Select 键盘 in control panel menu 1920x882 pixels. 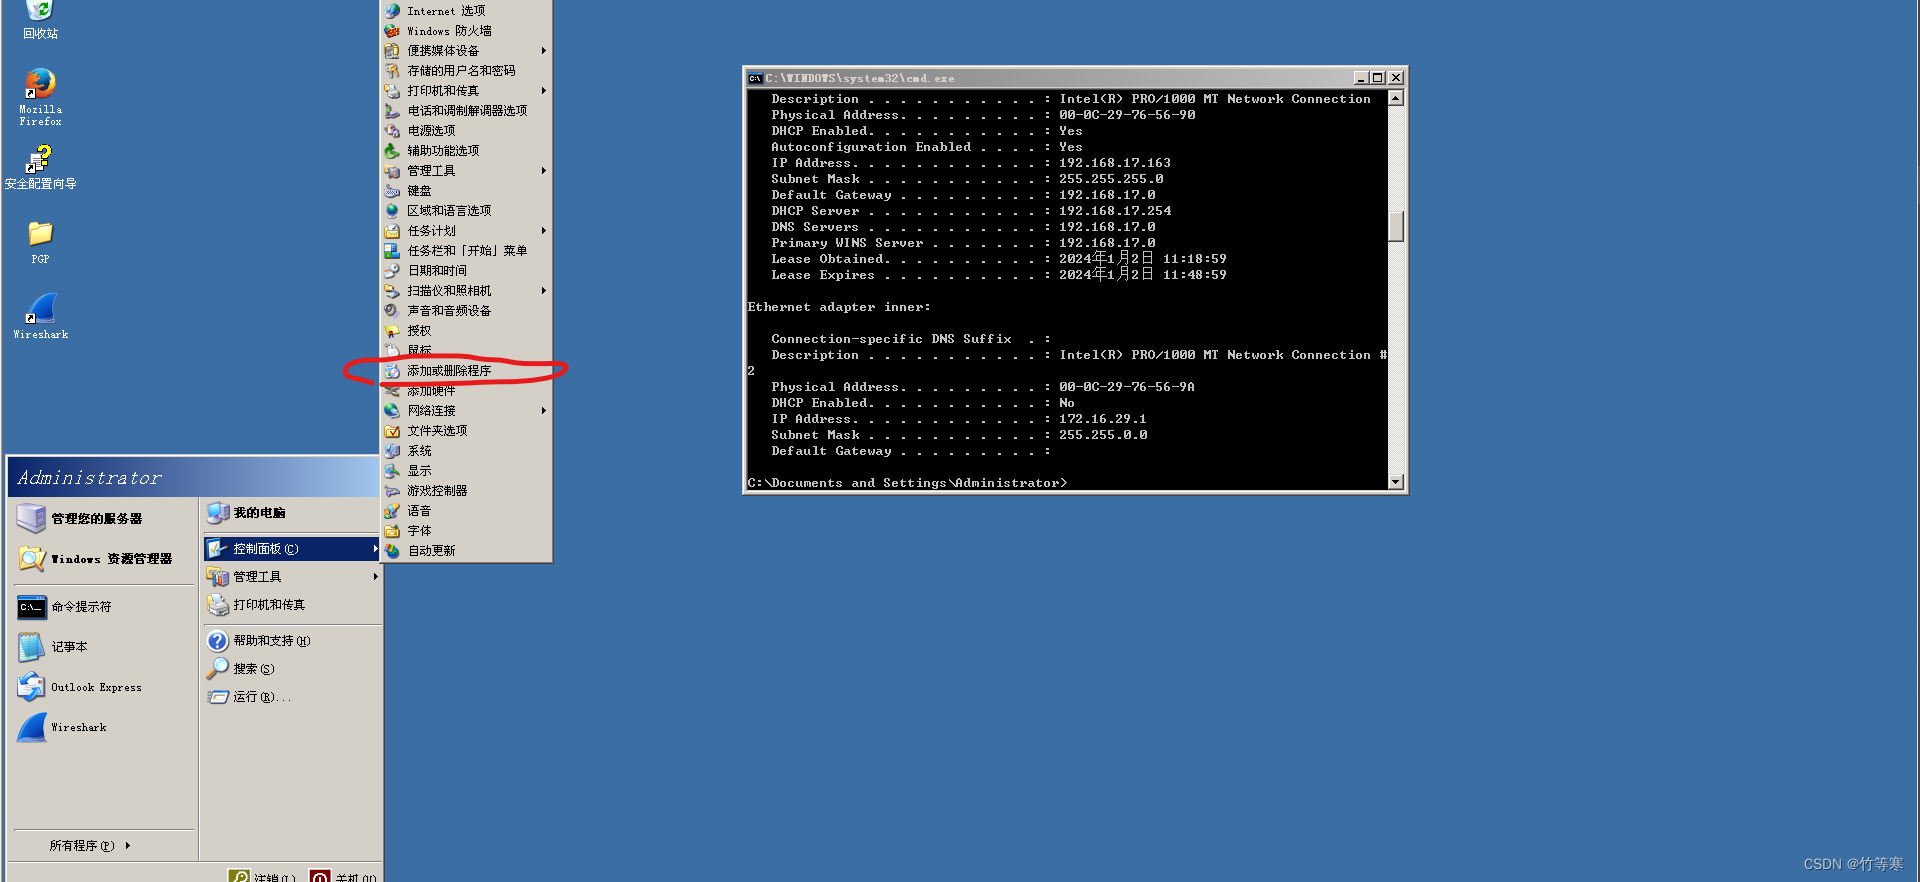[466, 190]
